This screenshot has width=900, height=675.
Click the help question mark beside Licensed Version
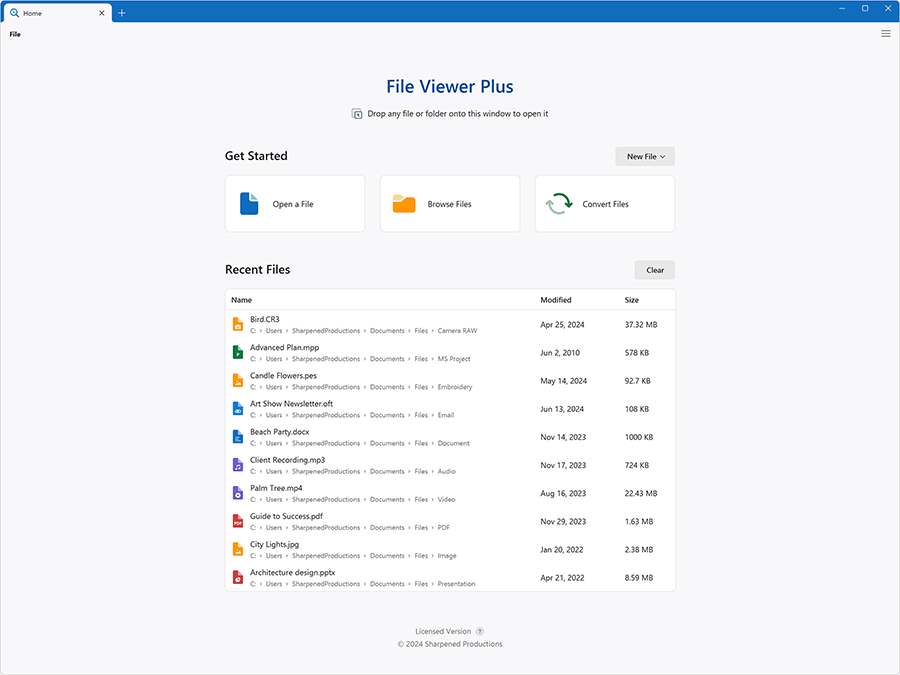coord(480,631)
